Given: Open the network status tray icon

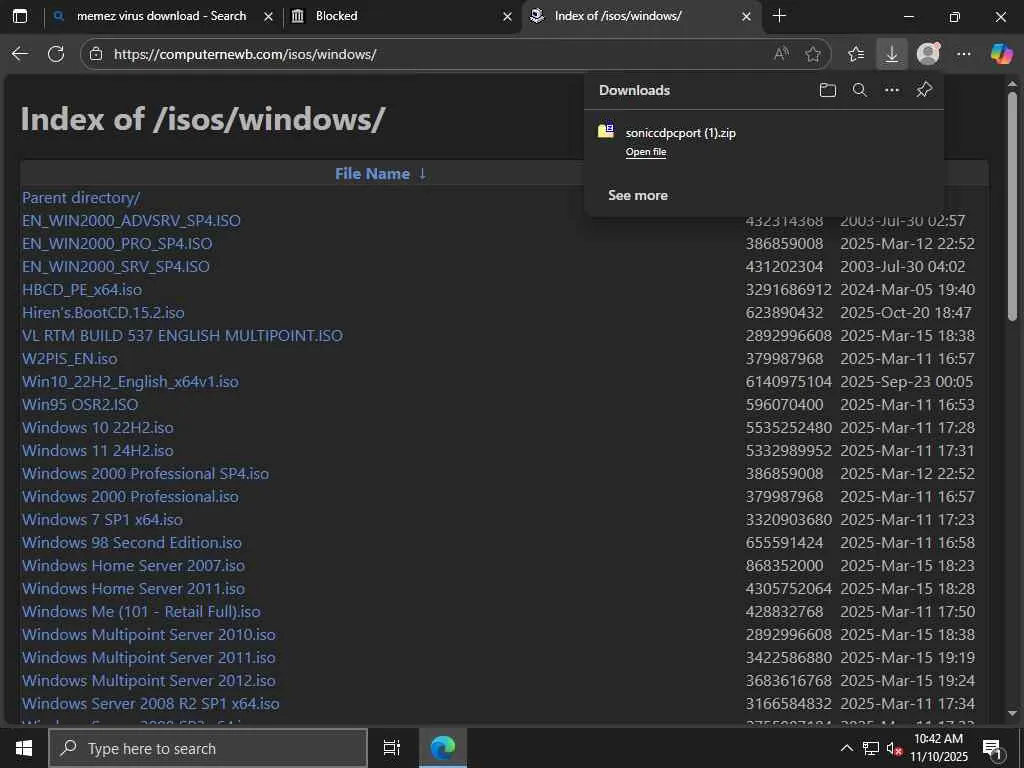Looking at the screenshot, I should [870, 748].
